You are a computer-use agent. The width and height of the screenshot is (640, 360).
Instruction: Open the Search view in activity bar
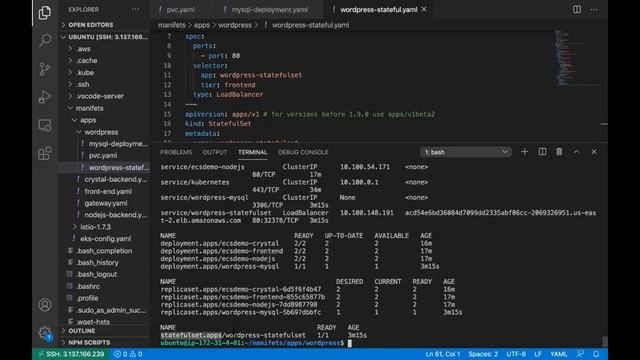tap(45, 40)
